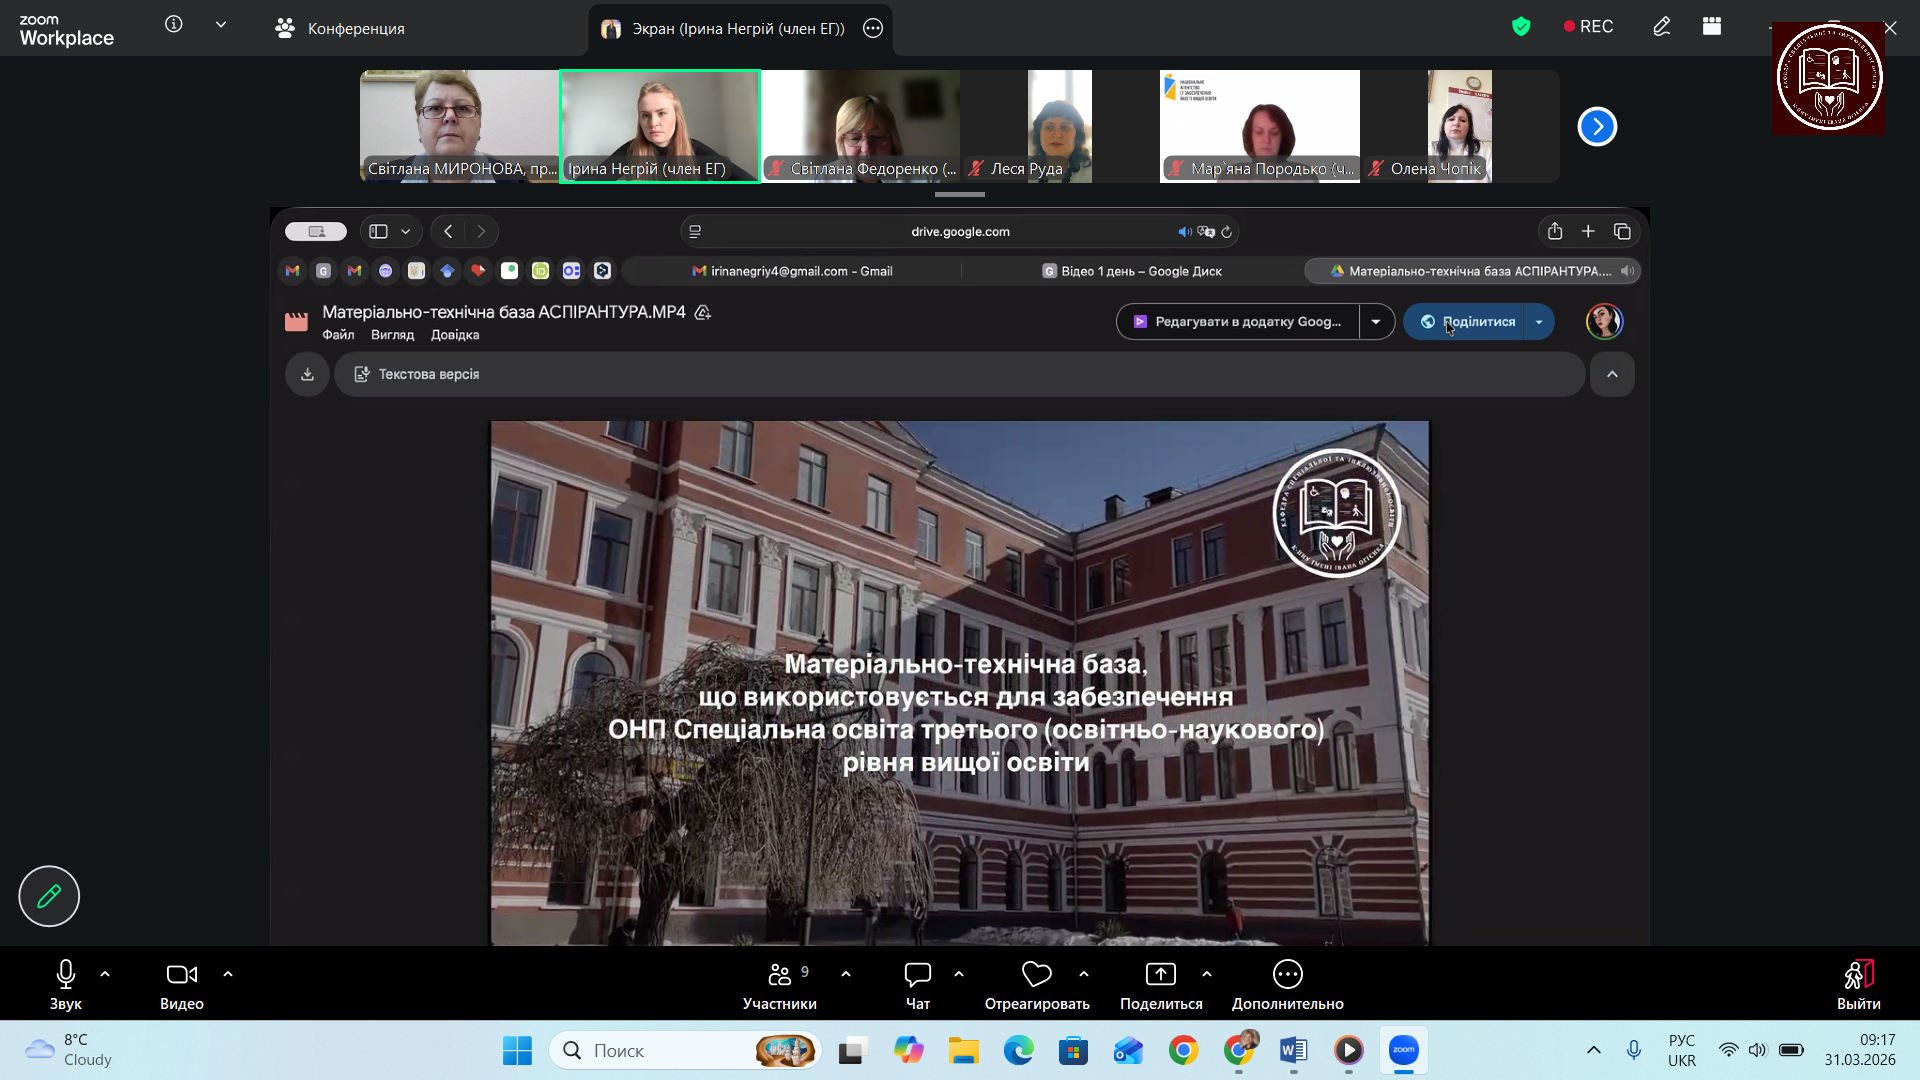Expand video options arrow next to Видео
The image size is (1920, 1080).
coord(228,973)
